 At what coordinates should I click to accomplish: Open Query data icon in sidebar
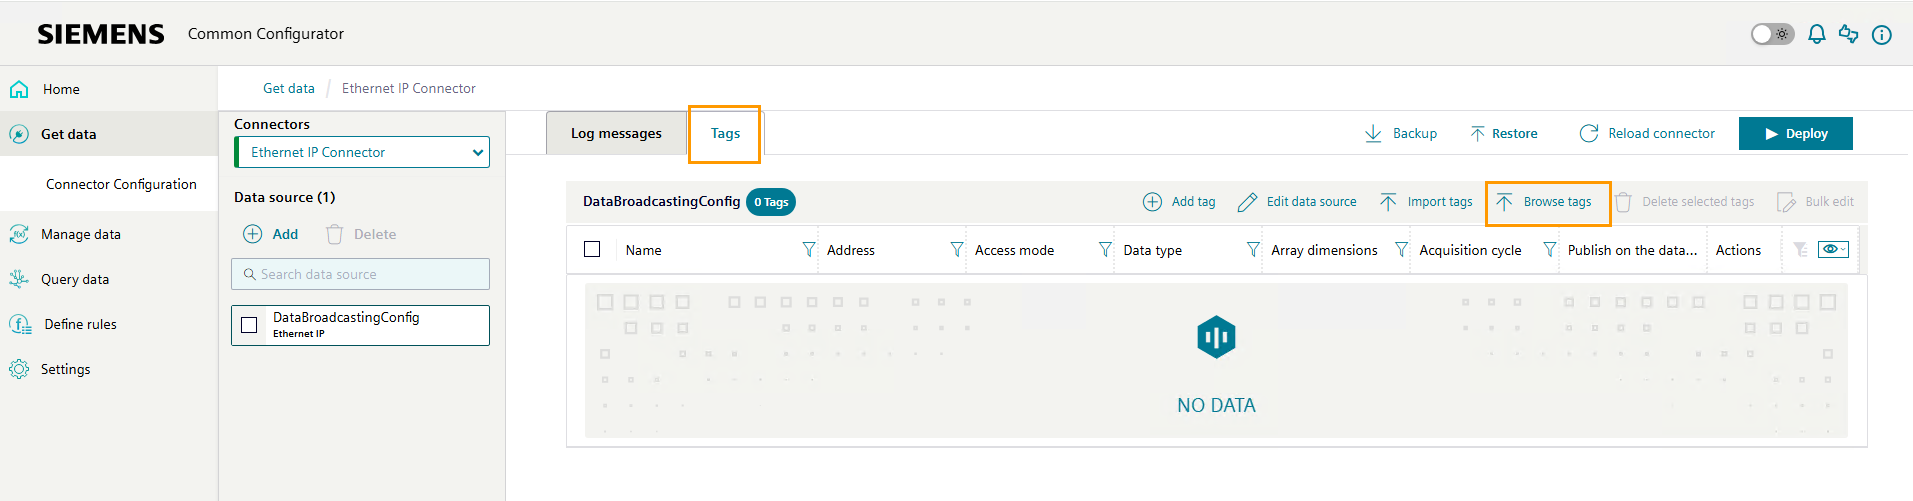point(19,279)
